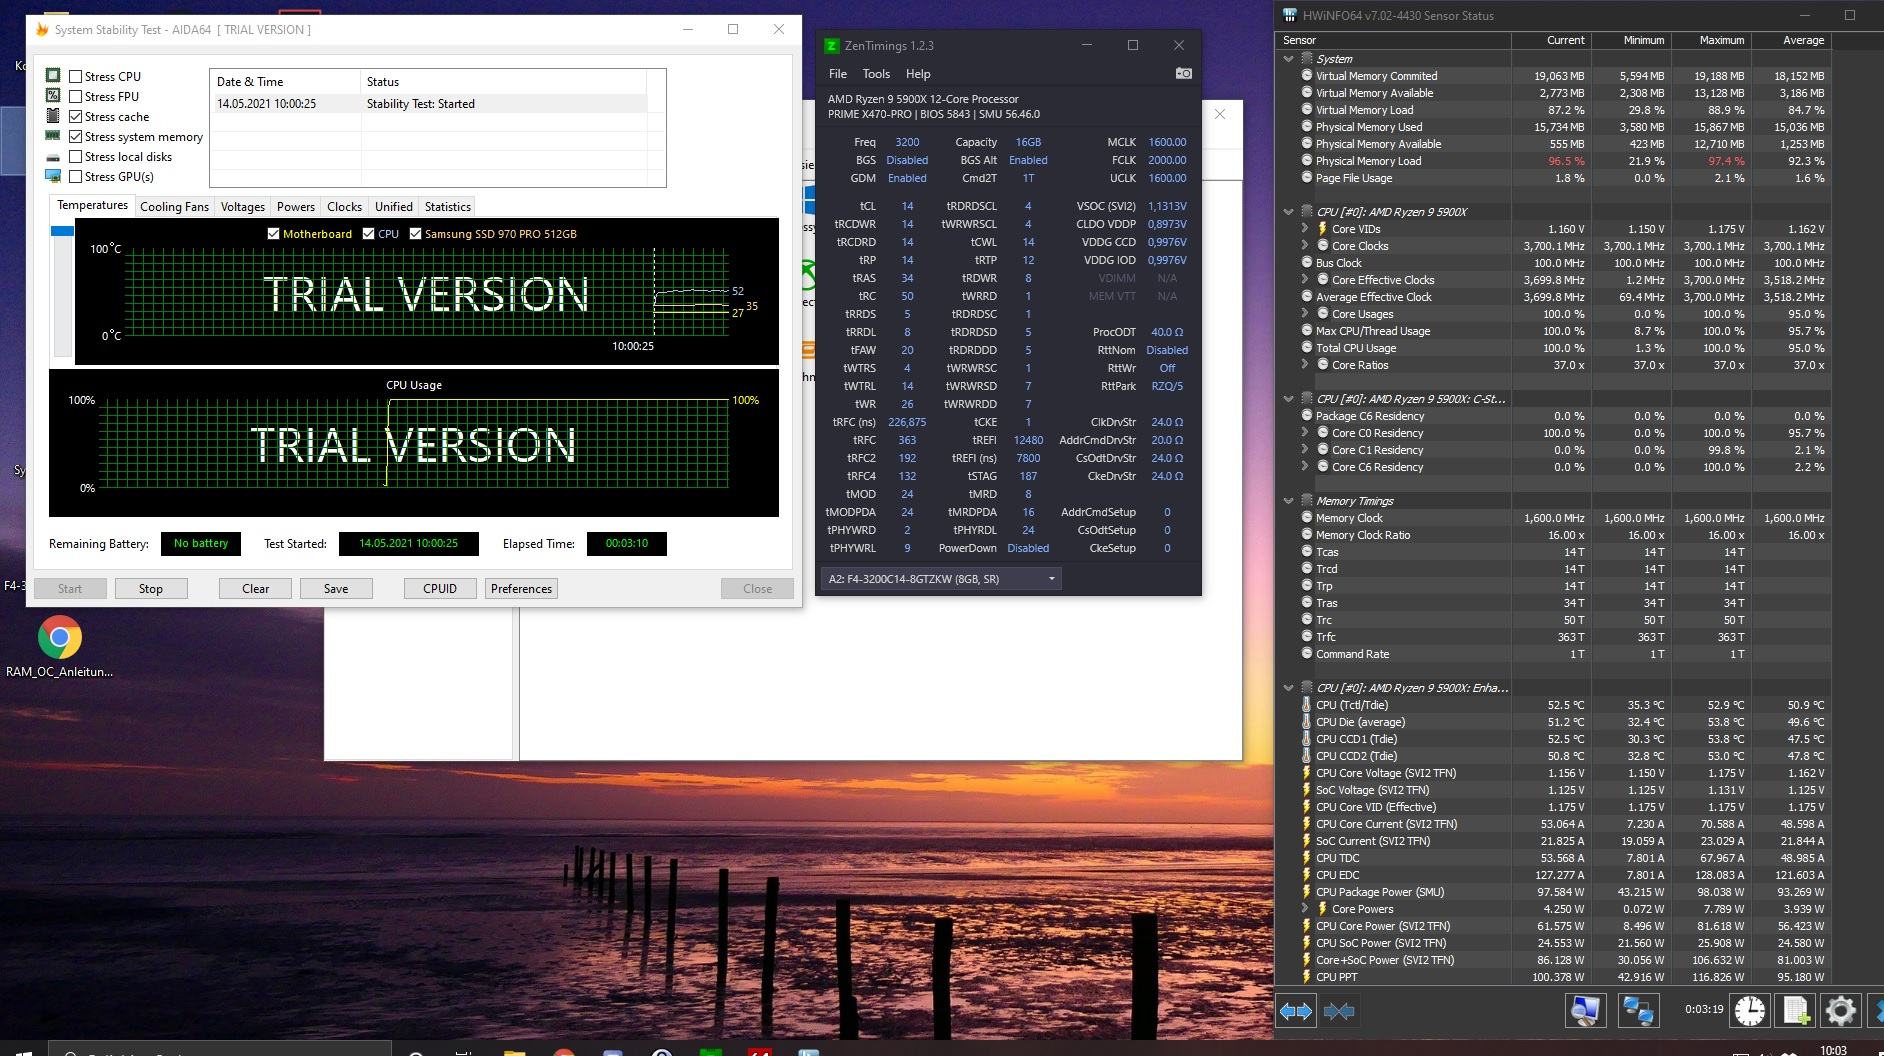Viewport: 1884px width, 1056px height.
Task: Click the CPU chip icon beside Stress CPU
Action: 53,76
